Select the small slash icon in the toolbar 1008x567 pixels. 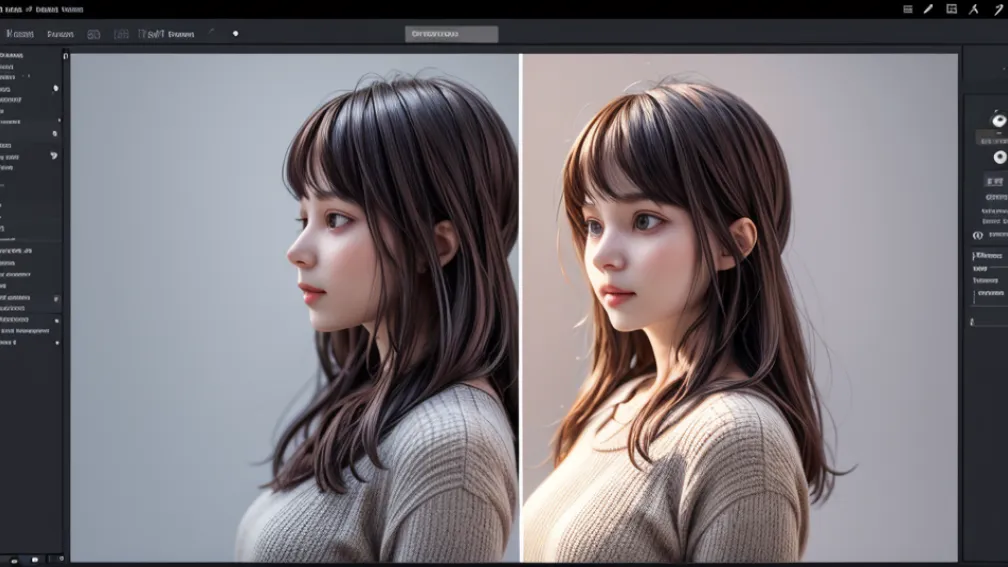(x=211, y=32)
